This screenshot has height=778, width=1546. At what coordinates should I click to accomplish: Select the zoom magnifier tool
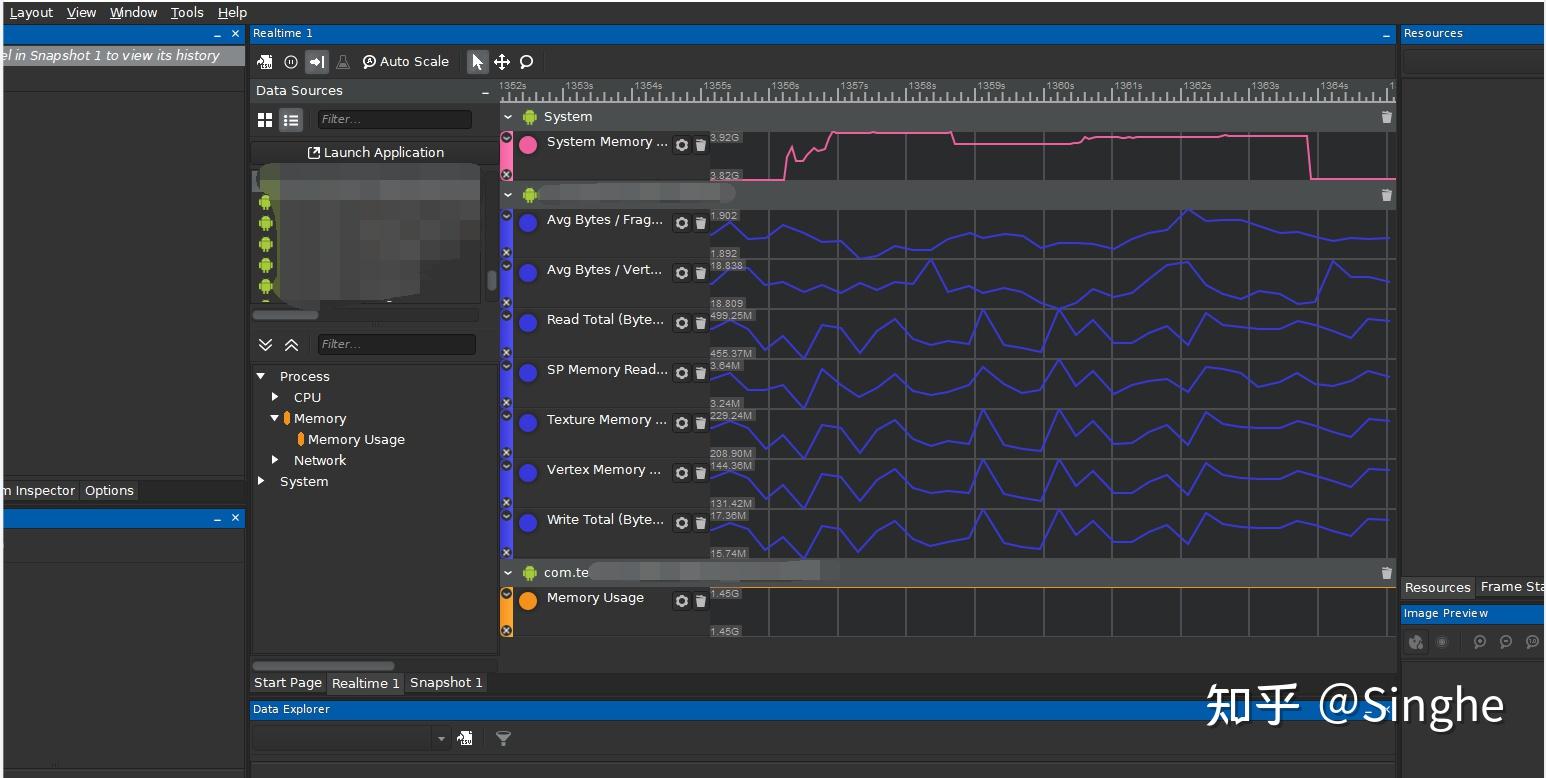tap(527, 62)
